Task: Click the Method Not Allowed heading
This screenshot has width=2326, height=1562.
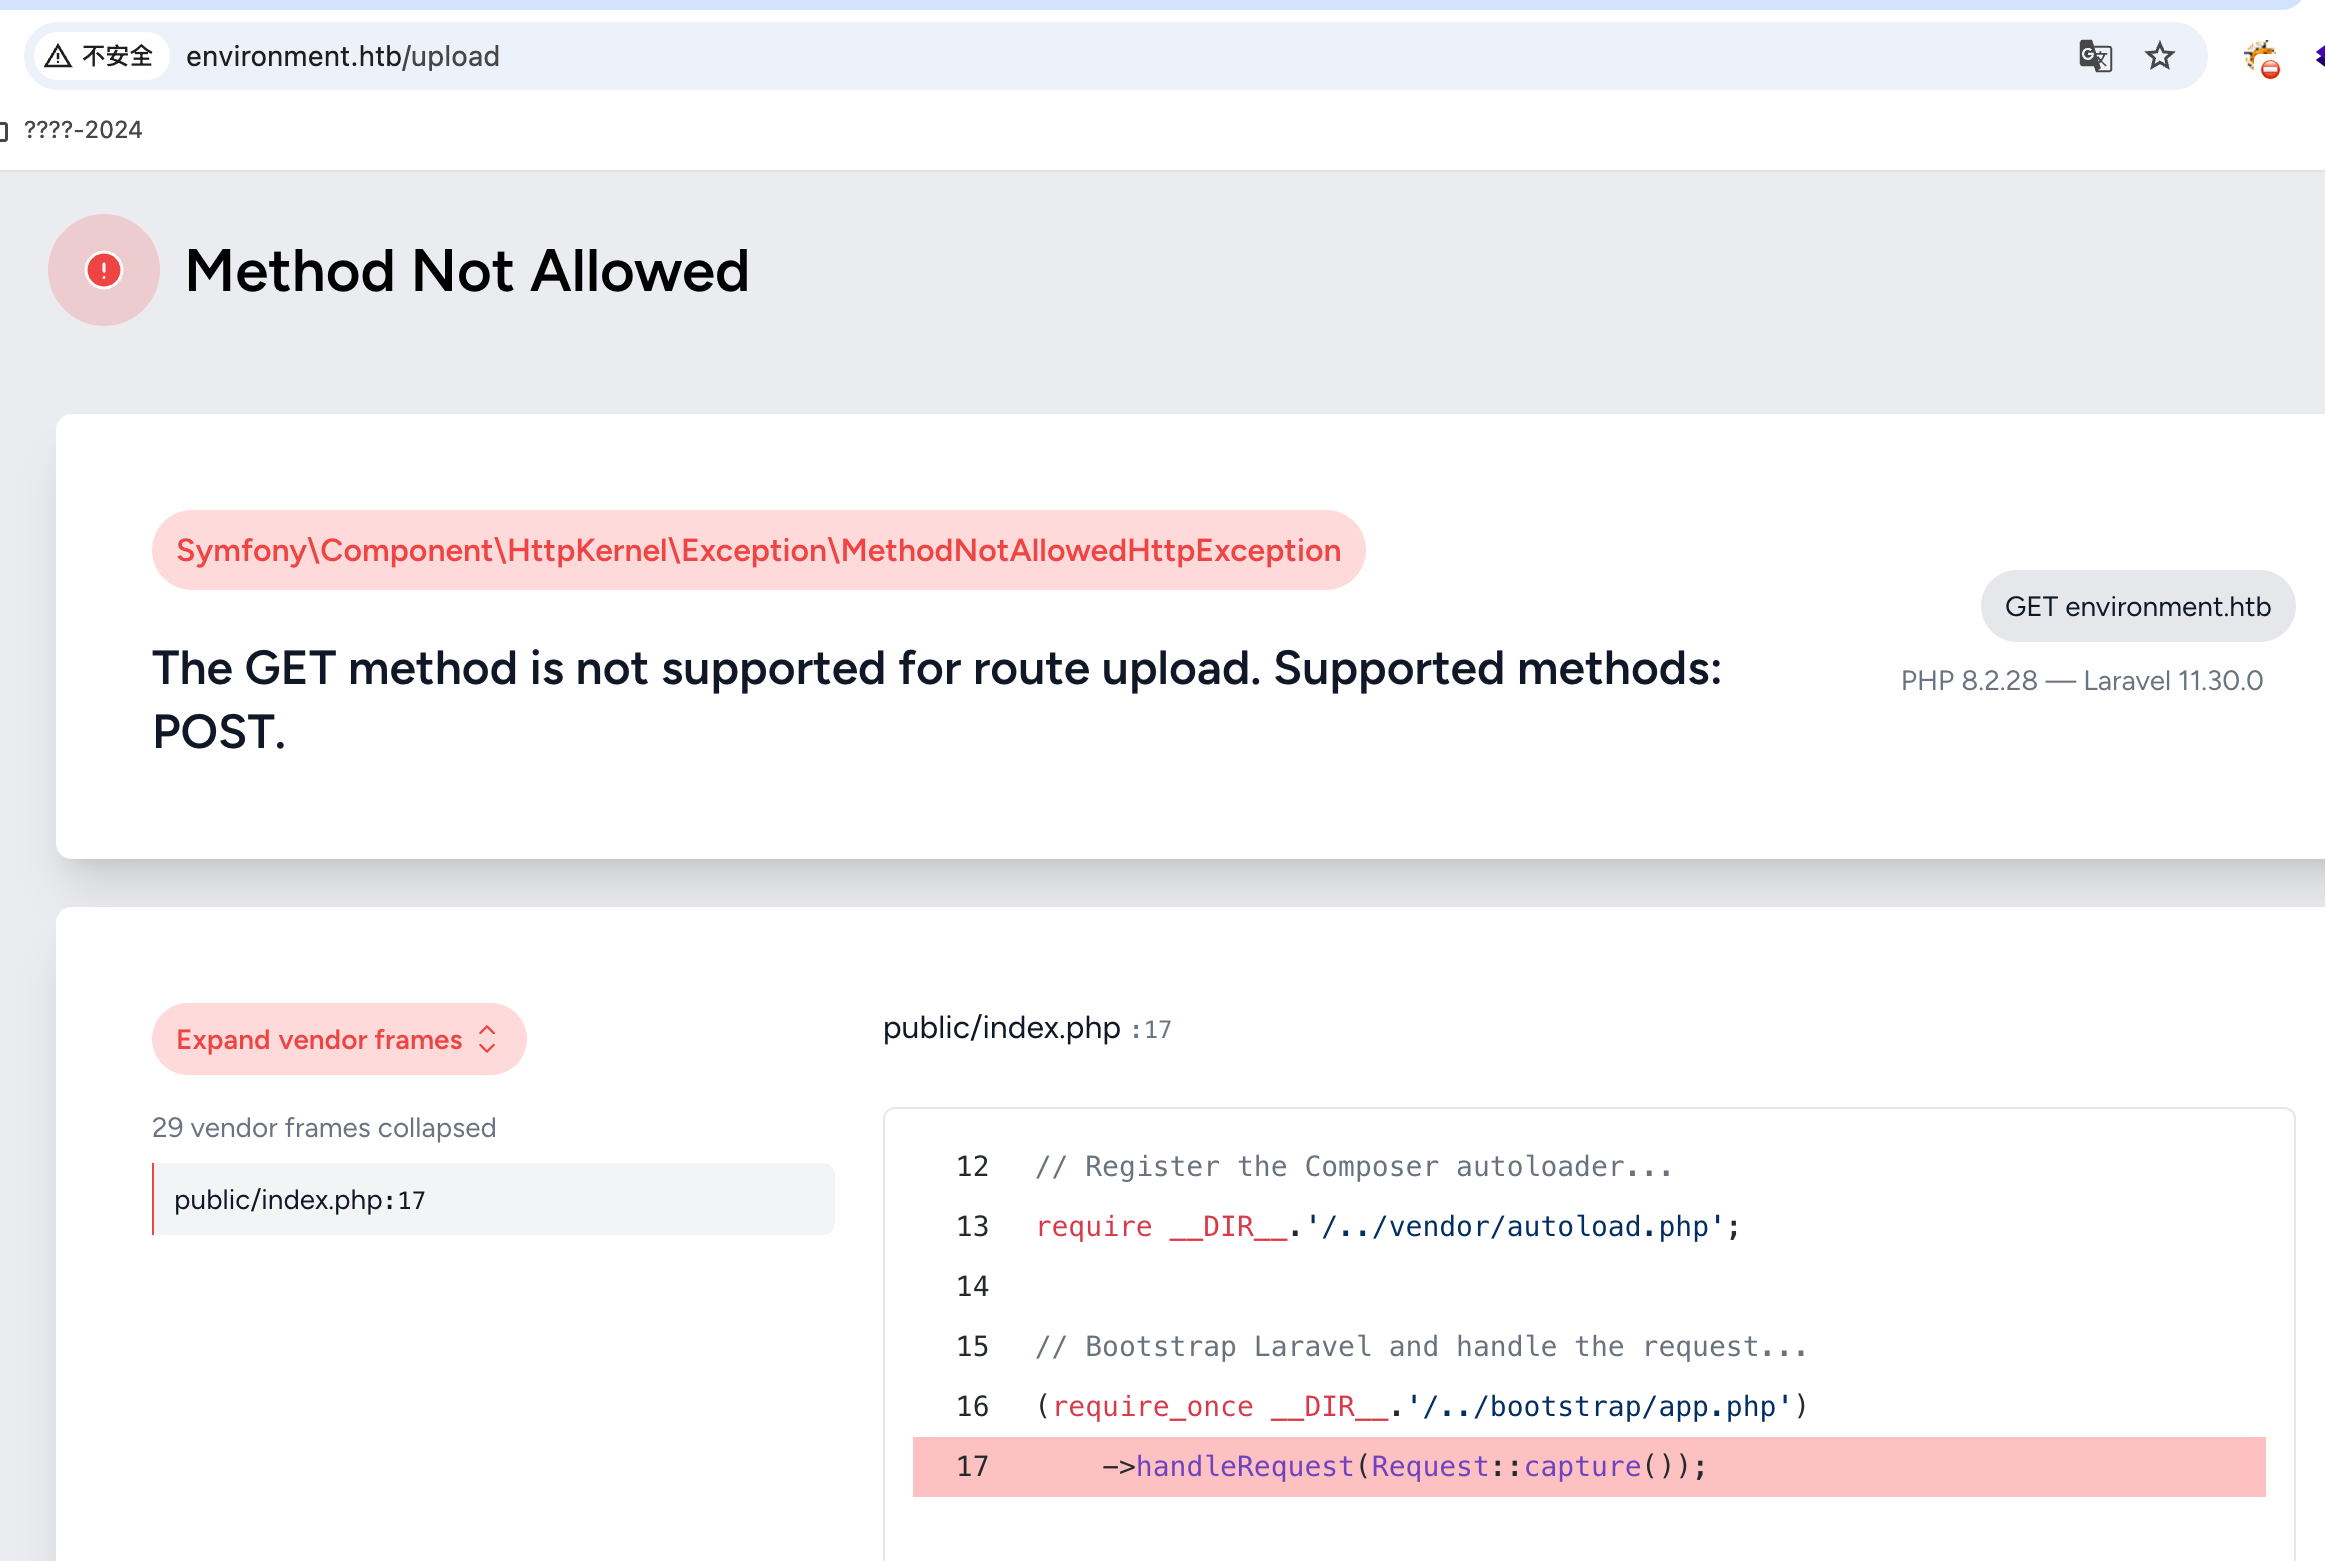Action: (467, 271)
